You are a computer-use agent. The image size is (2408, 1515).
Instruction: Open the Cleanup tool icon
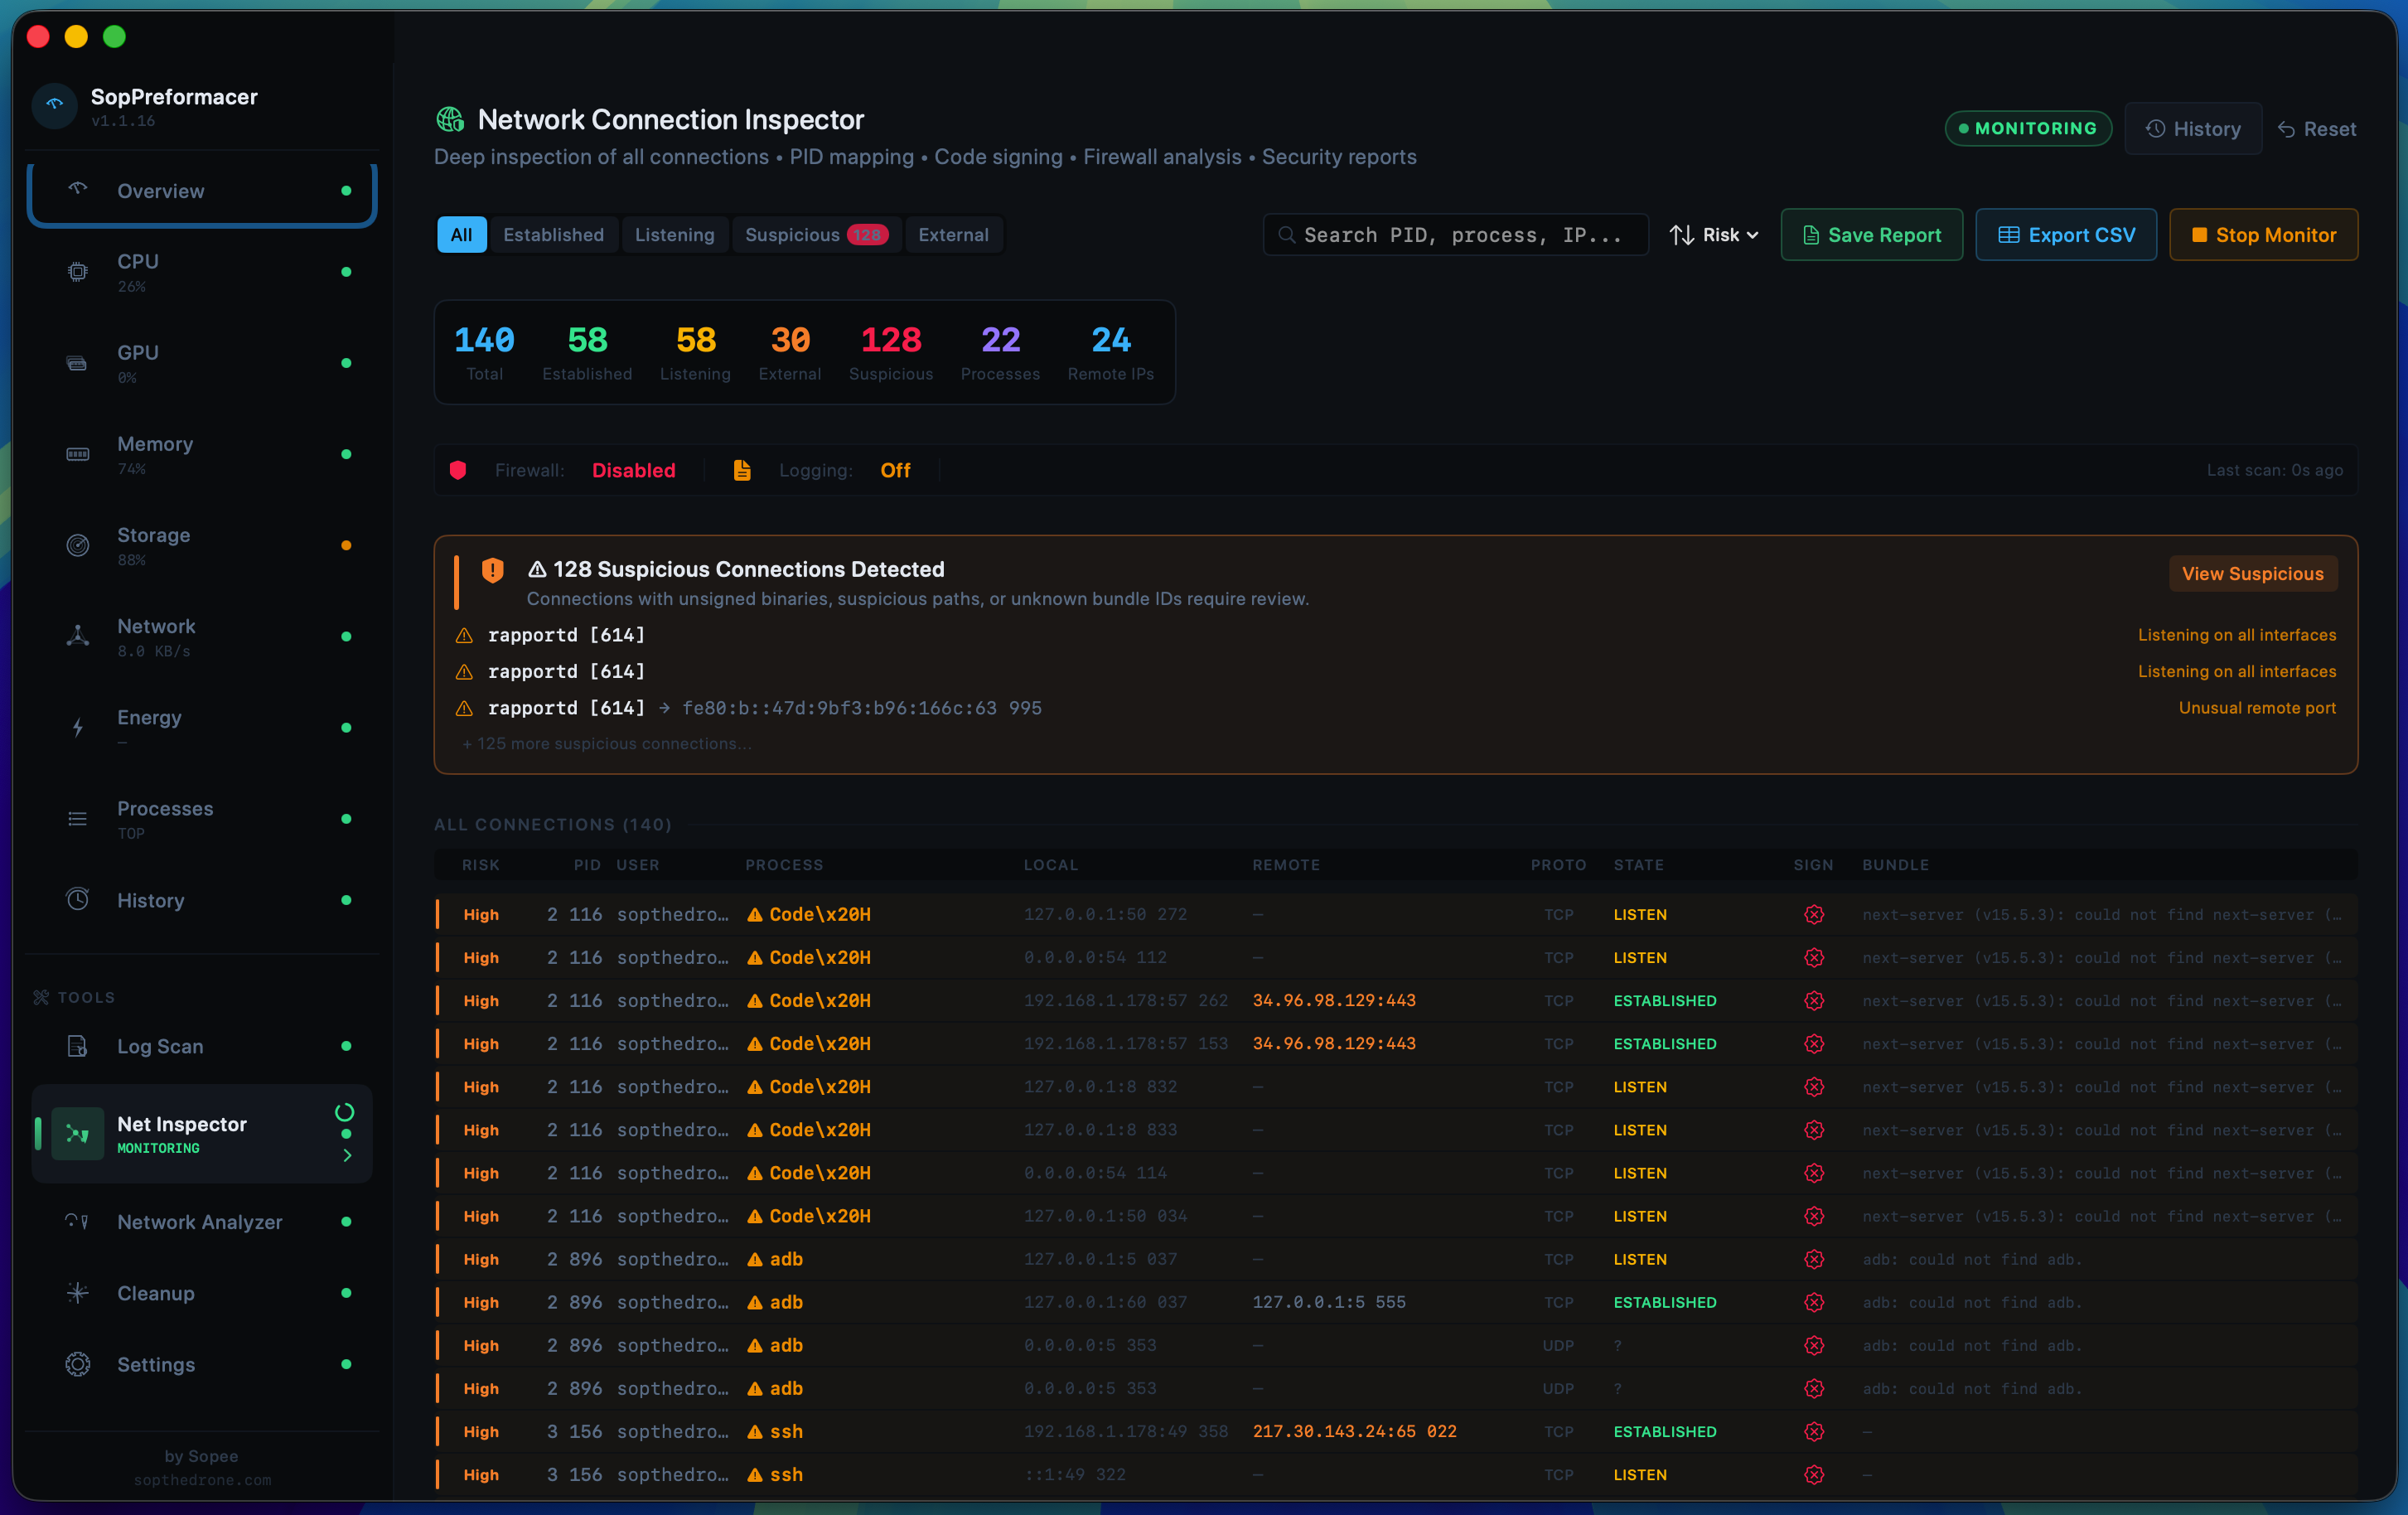[77, 1293]
